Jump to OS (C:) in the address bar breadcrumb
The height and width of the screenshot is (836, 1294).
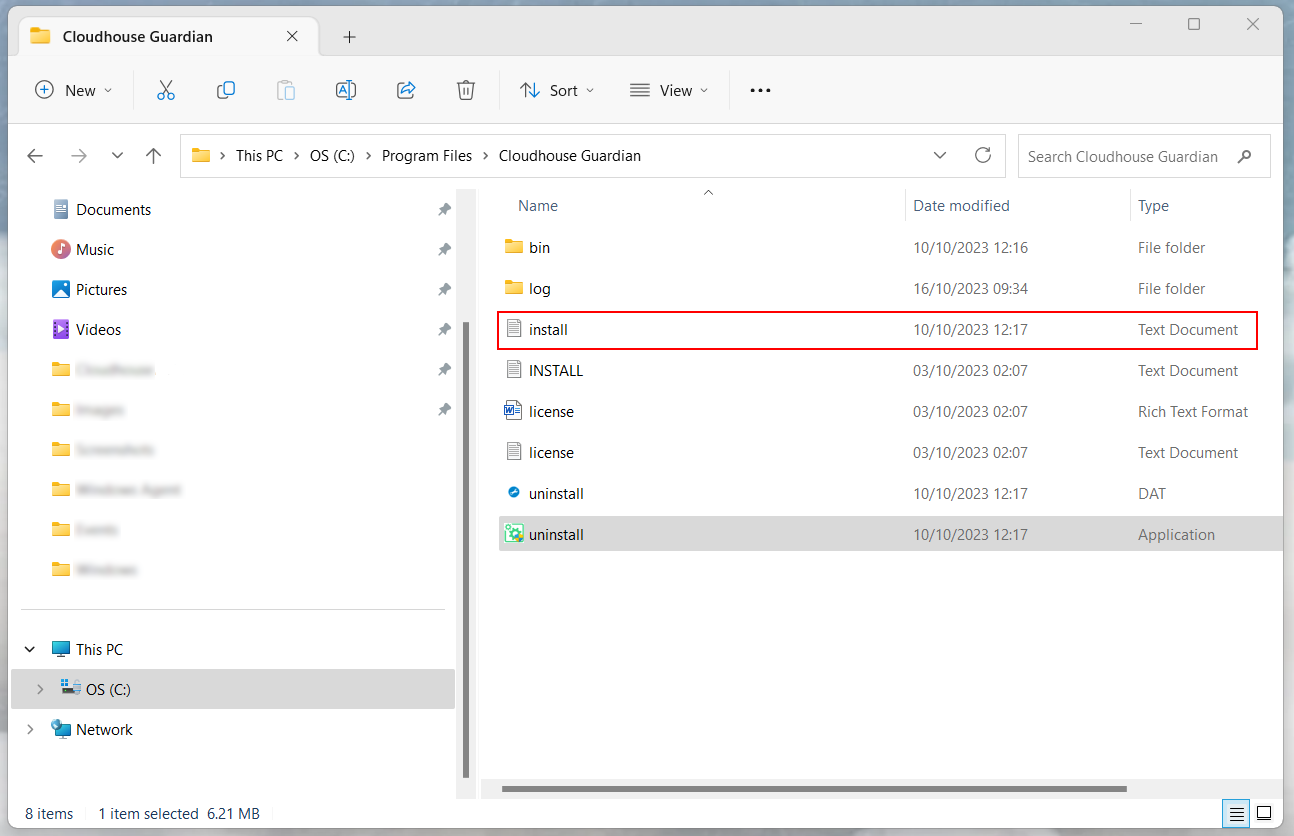pos(332,156)
